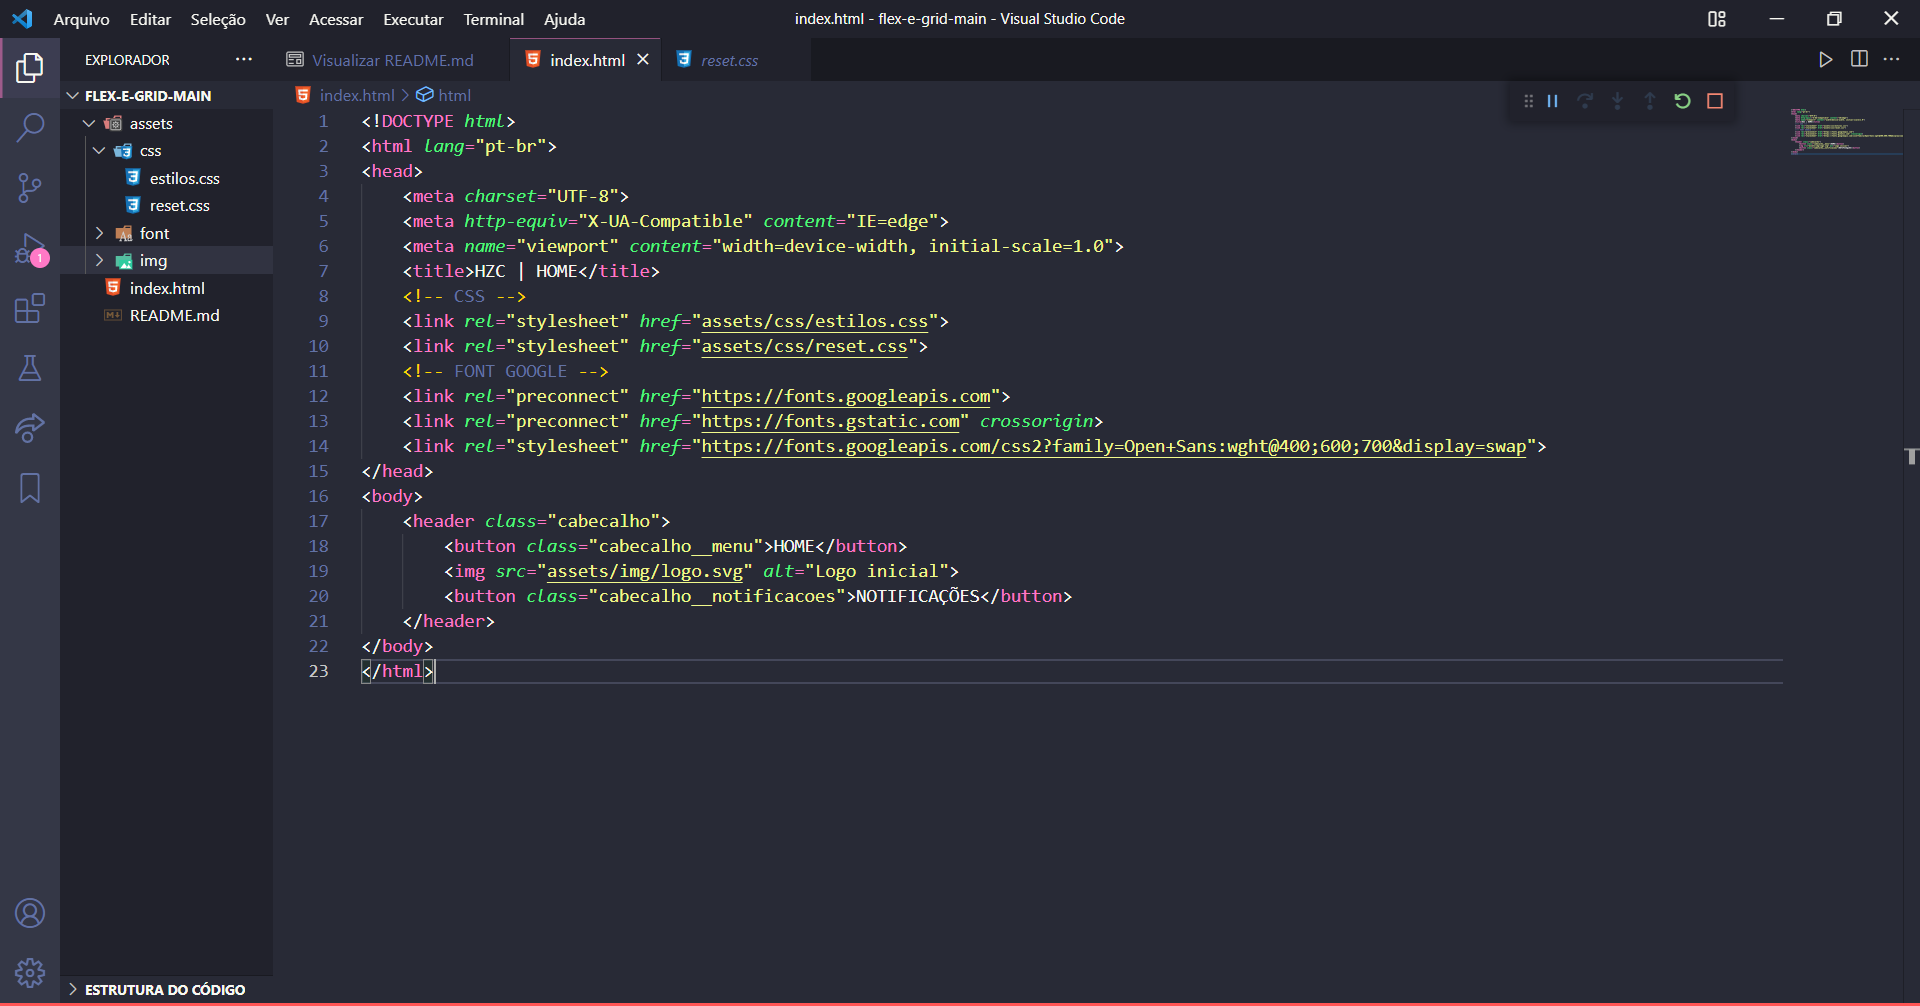Open the Live Share view
This screenshot has width=1920, height=1006.
point(30,428)
